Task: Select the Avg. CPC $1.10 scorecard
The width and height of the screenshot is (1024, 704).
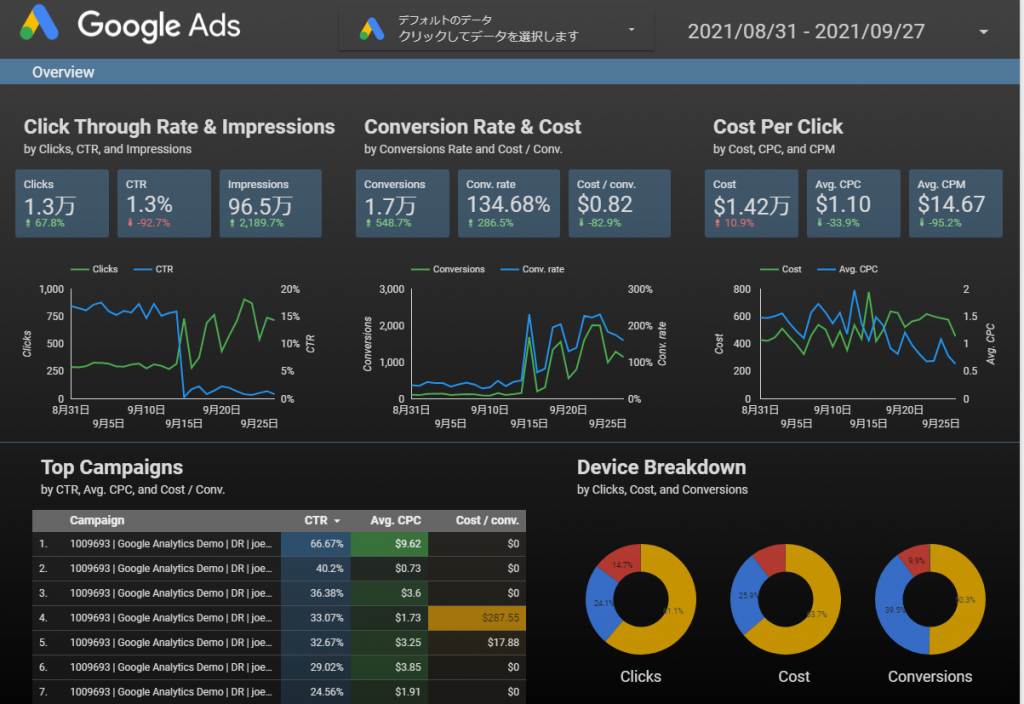Action: 854,203
